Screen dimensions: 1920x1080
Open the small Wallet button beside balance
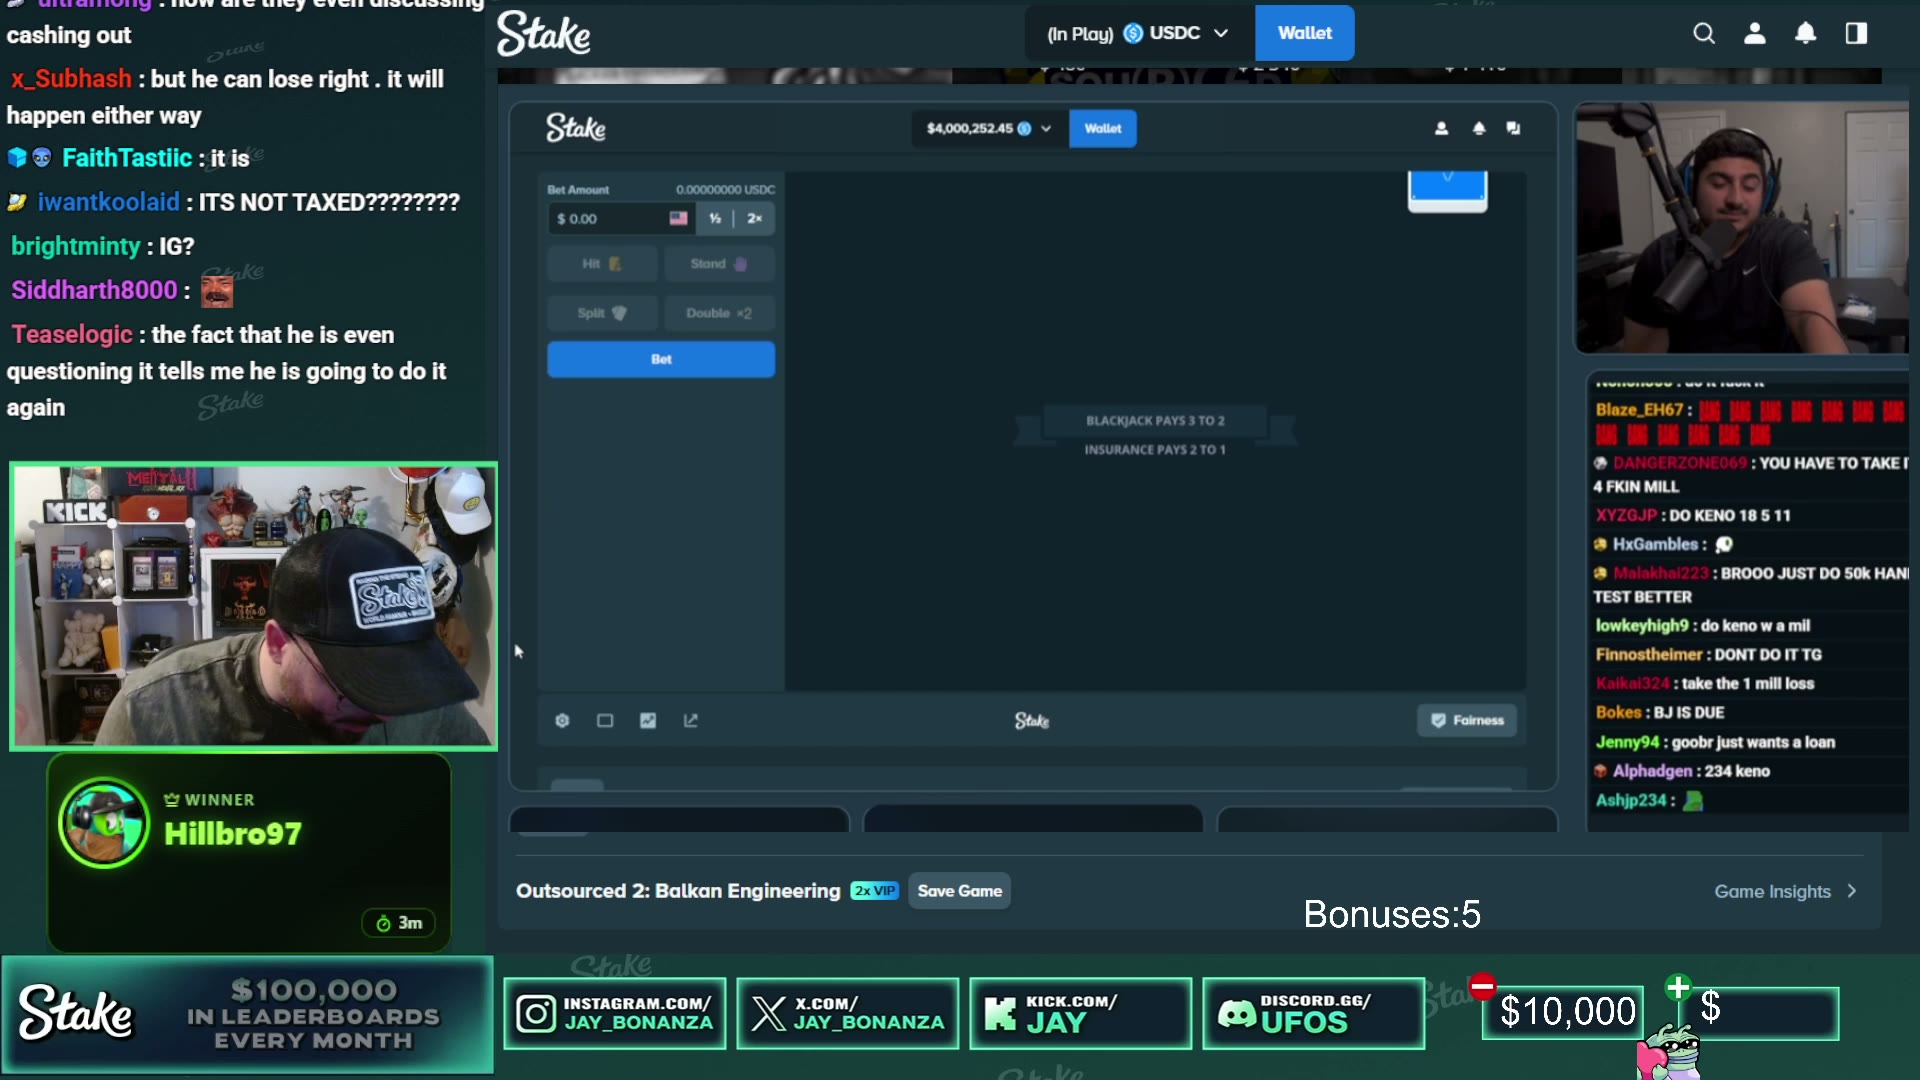coord(1103,128)
